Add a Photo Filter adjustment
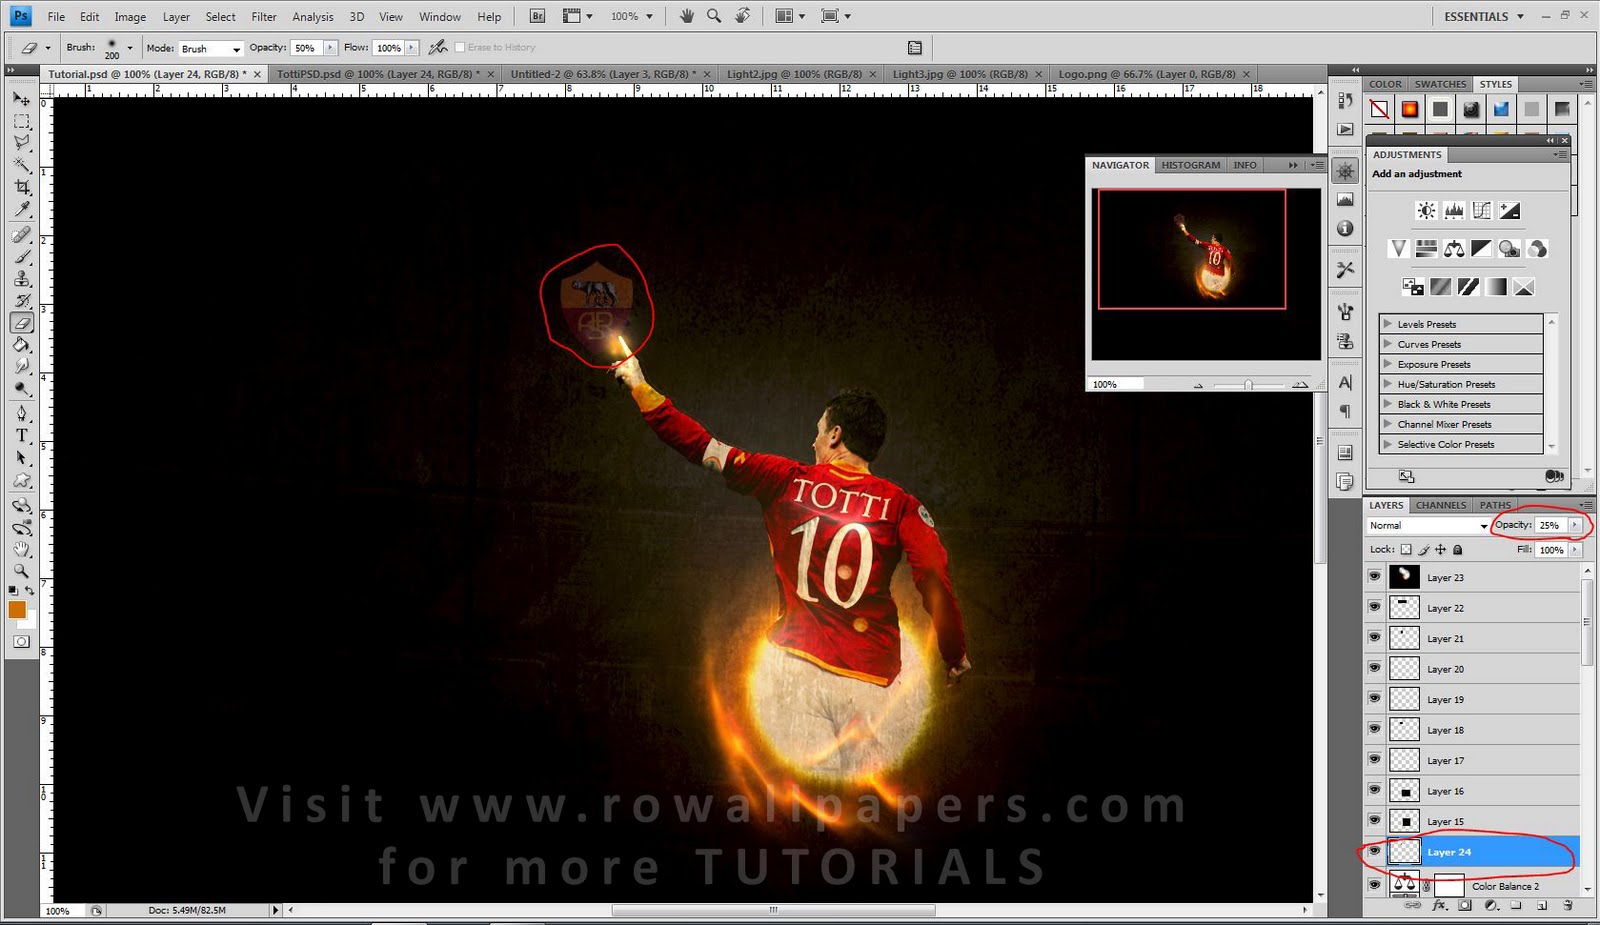 tap(1509, 249)
